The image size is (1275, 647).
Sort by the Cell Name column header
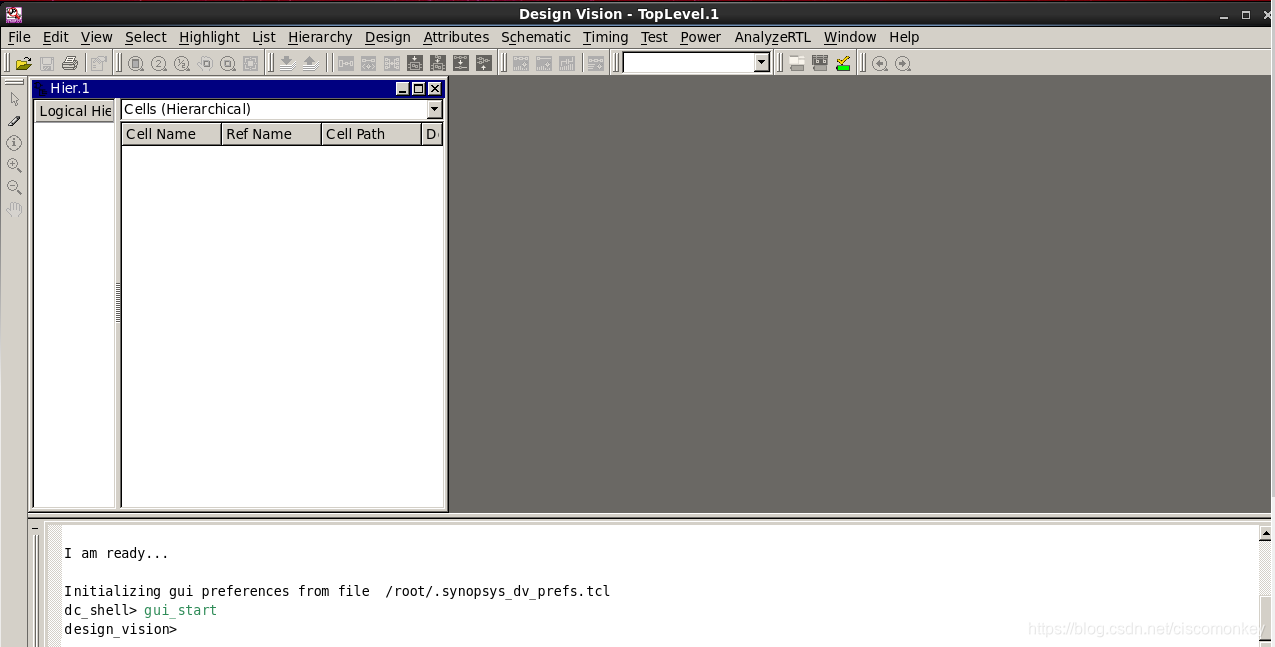171,134
